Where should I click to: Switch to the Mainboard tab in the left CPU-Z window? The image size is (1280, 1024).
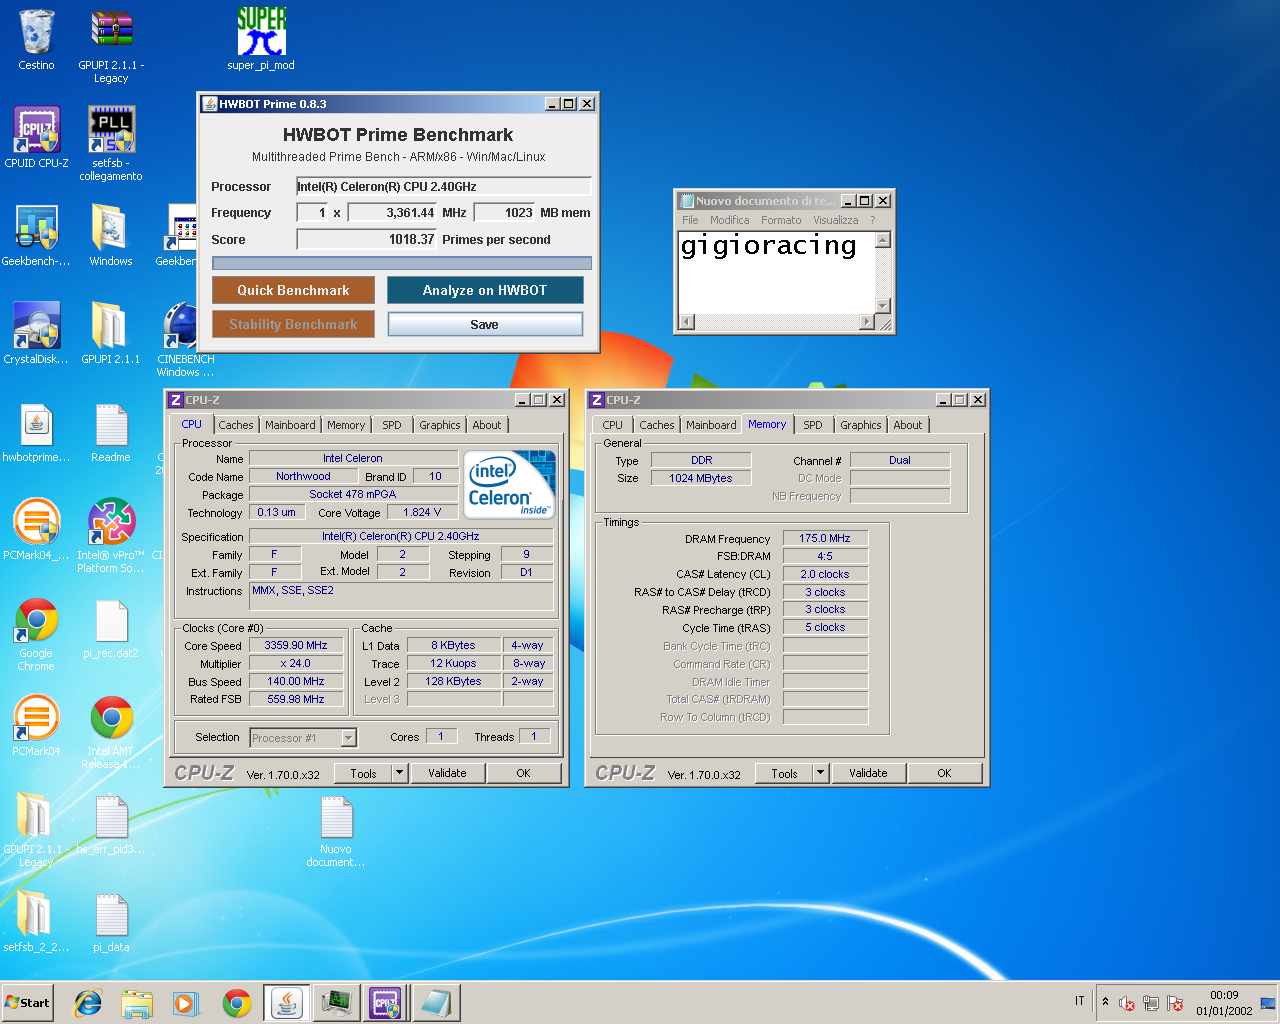click(x=290, y=425)
